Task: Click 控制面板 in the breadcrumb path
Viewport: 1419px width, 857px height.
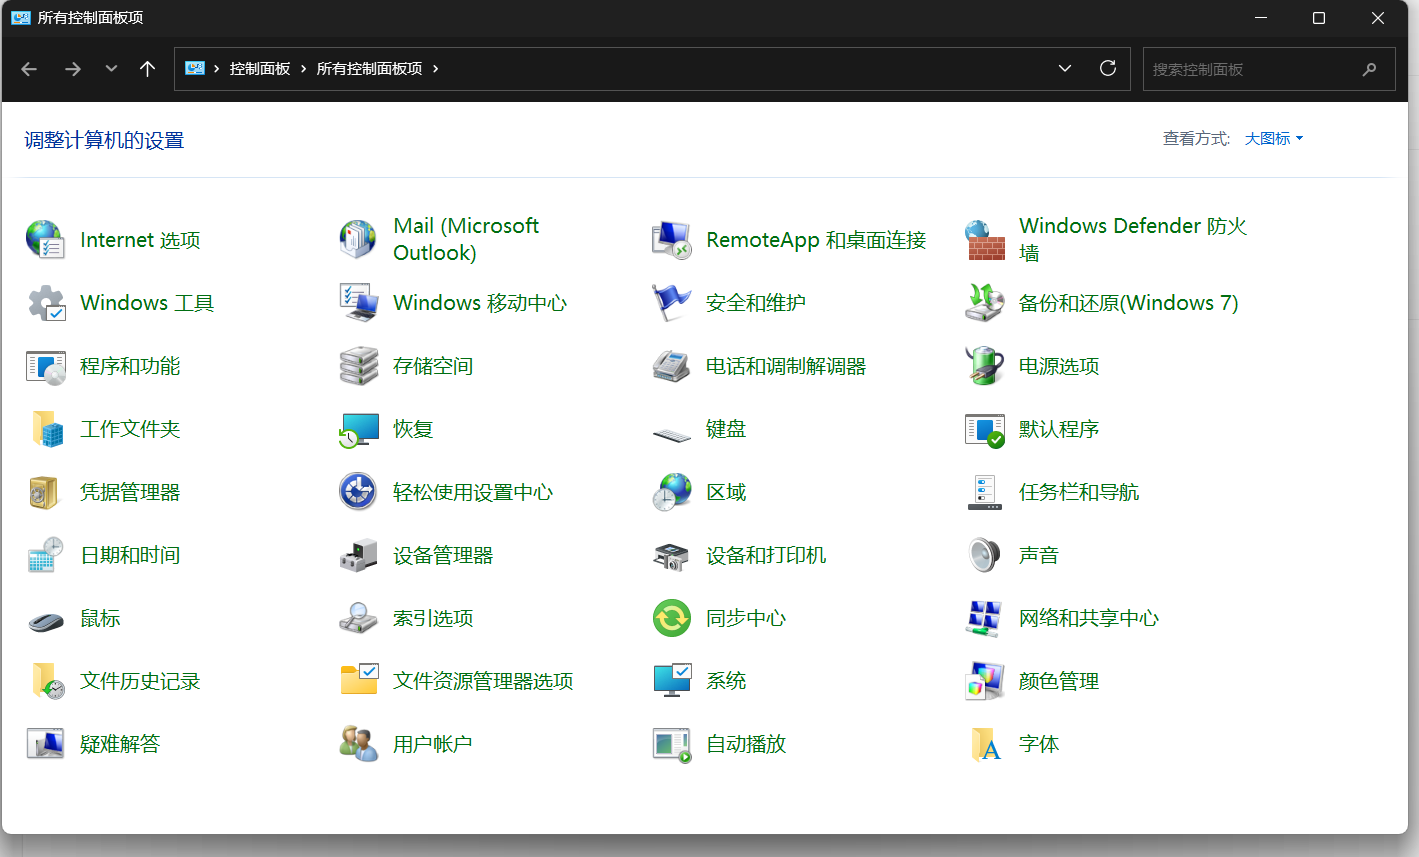Action: [x=260, y=69]
